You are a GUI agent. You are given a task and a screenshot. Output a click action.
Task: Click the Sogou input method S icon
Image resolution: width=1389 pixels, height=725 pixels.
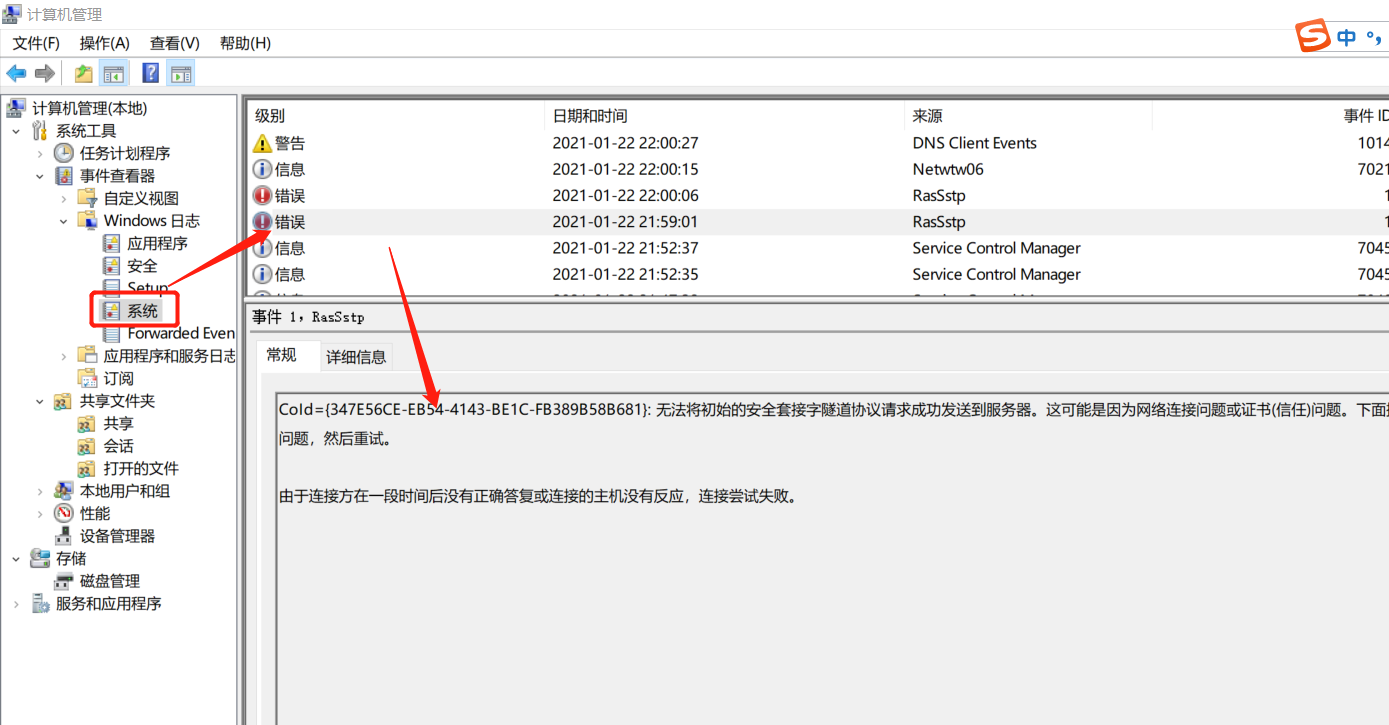coord(1313,37)
